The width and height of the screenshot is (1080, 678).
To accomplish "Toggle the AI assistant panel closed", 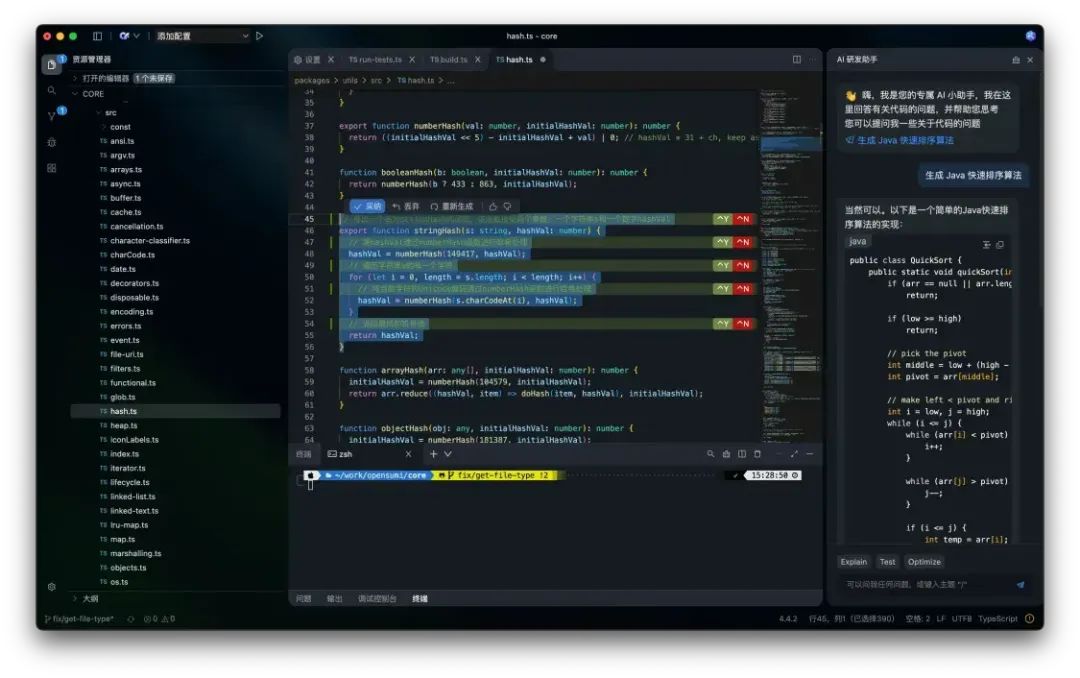I will (1031, 58).
